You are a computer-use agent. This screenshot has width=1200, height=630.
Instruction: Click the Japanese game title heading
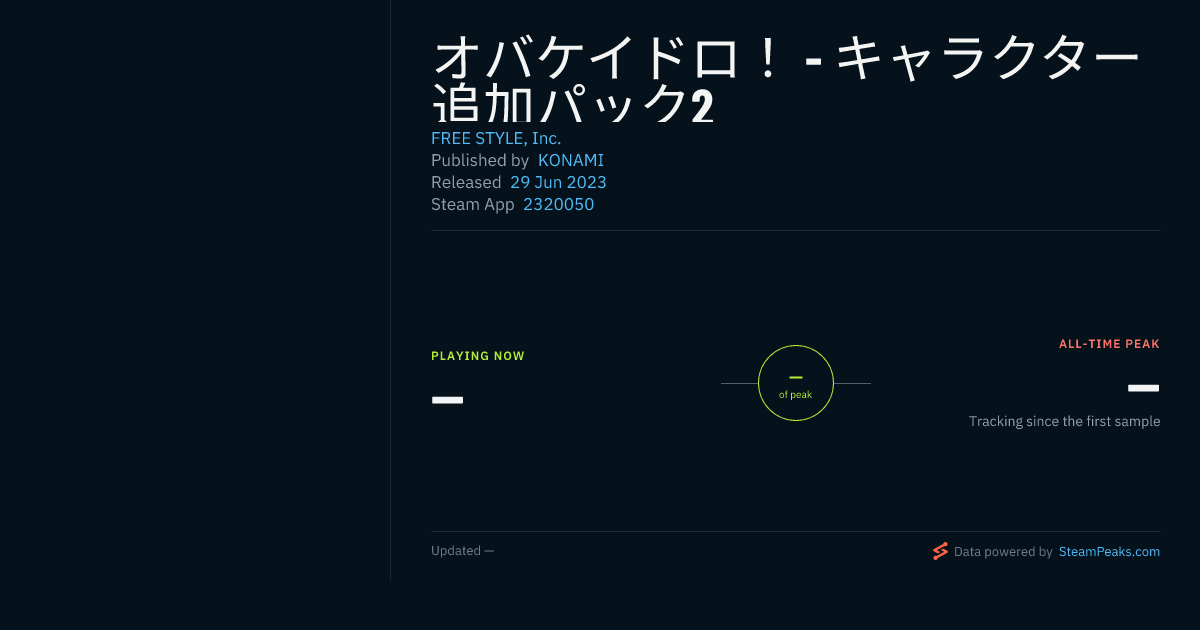[x=785, y=81]
